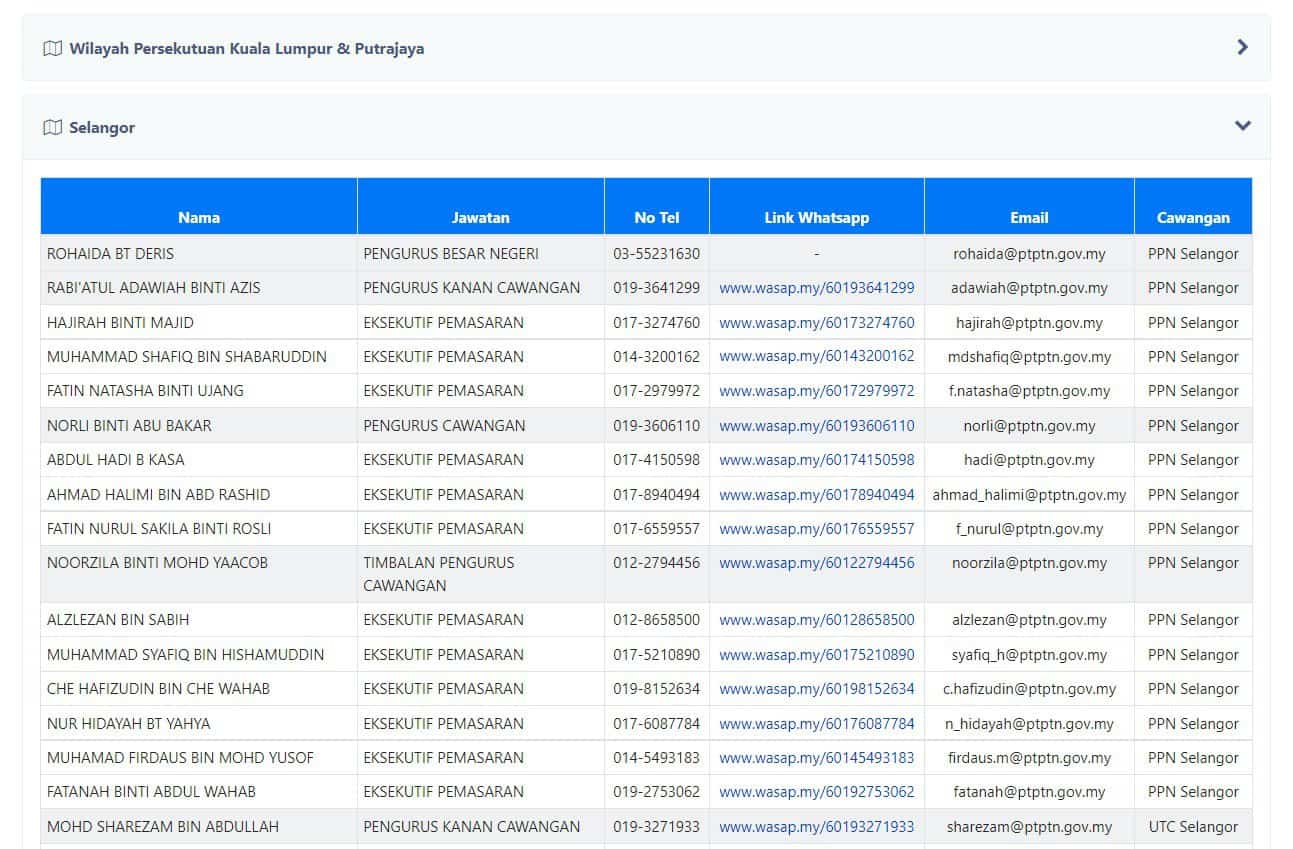The height and width of the screenshot is (849, 1293).
Task: Select the name ABDUL HADI B KASA
Action: pos(115,460)
